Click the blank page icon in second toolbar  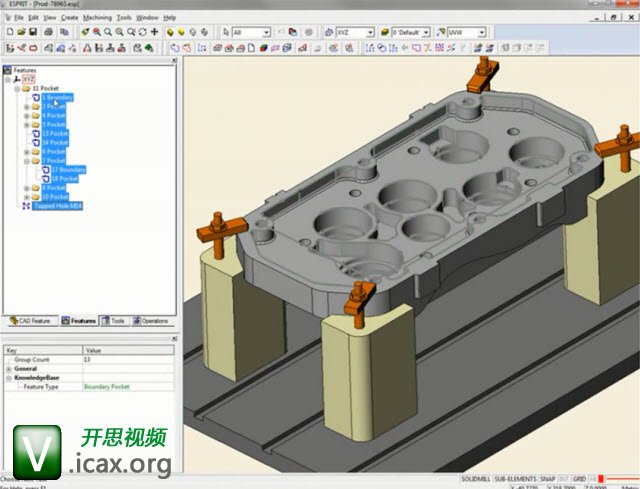click(x=252, y=48)
